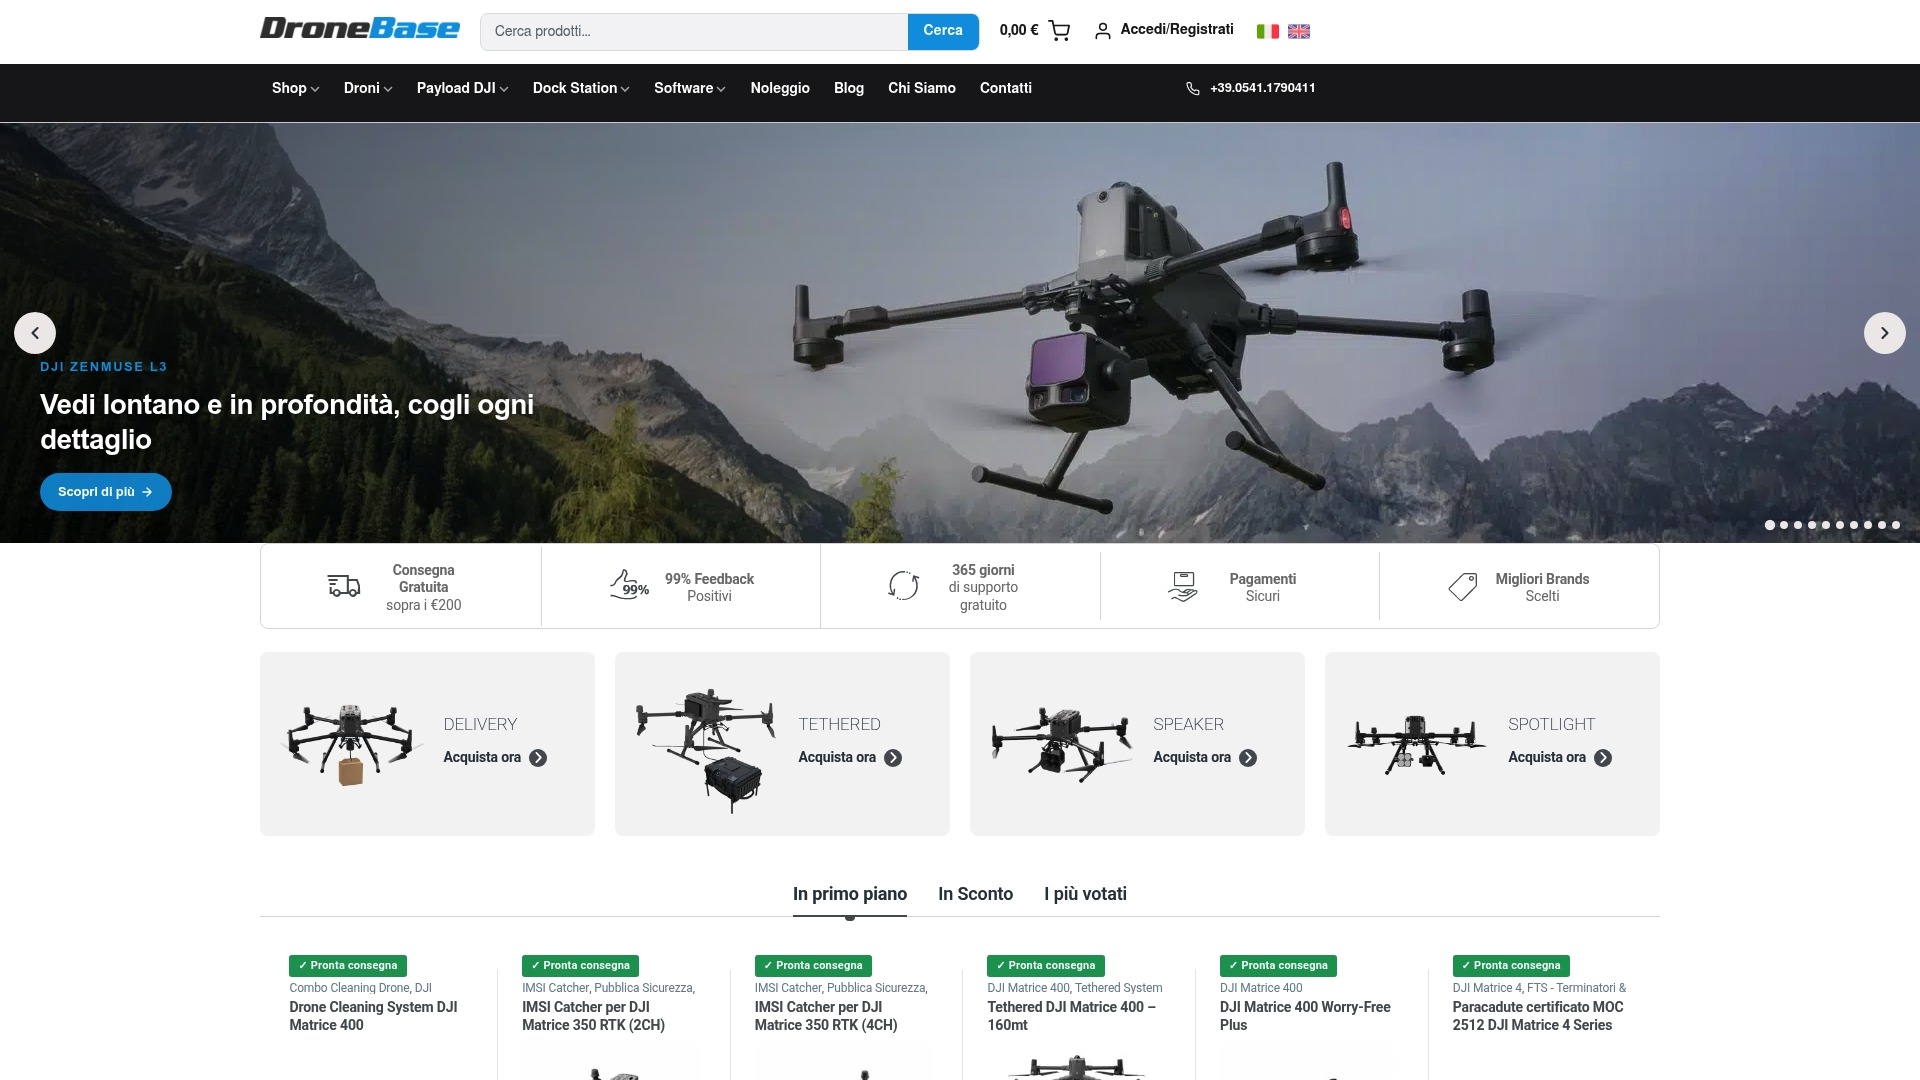This screenshot has width=1920, height=1080.
Task: Go to previous slide with left arrow
Action: tap(35, 333)
